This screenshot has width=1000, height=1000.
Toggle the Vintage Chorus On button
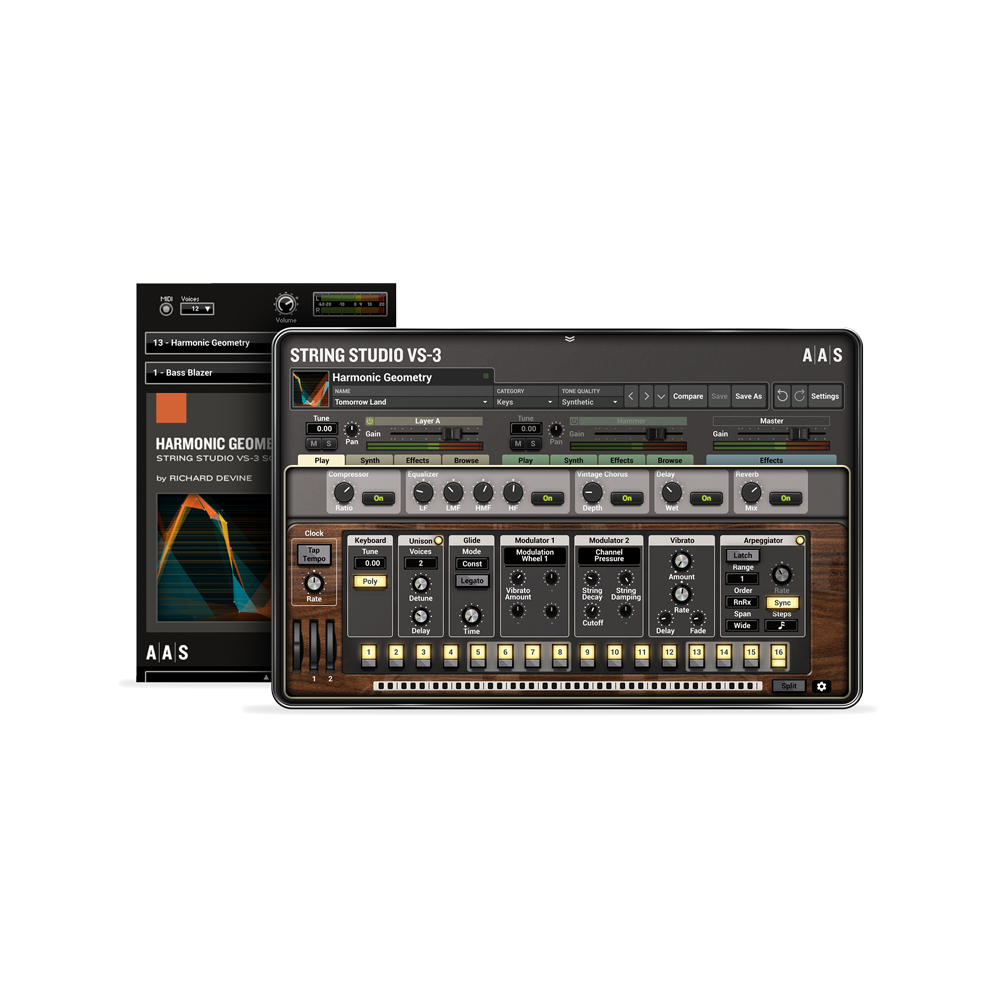[x=627, y=498]
